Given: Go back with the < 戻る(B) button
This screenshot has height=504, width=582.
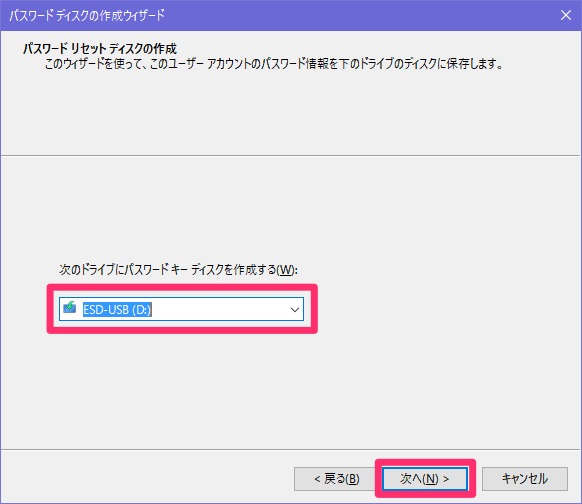Looking at the screenshot, I should click(337, 478).
